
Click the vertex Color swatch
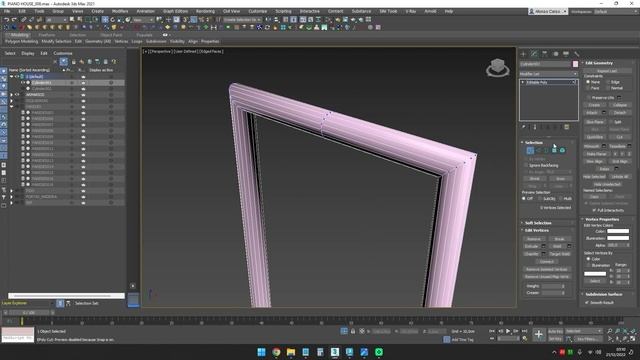coord(618,231)
